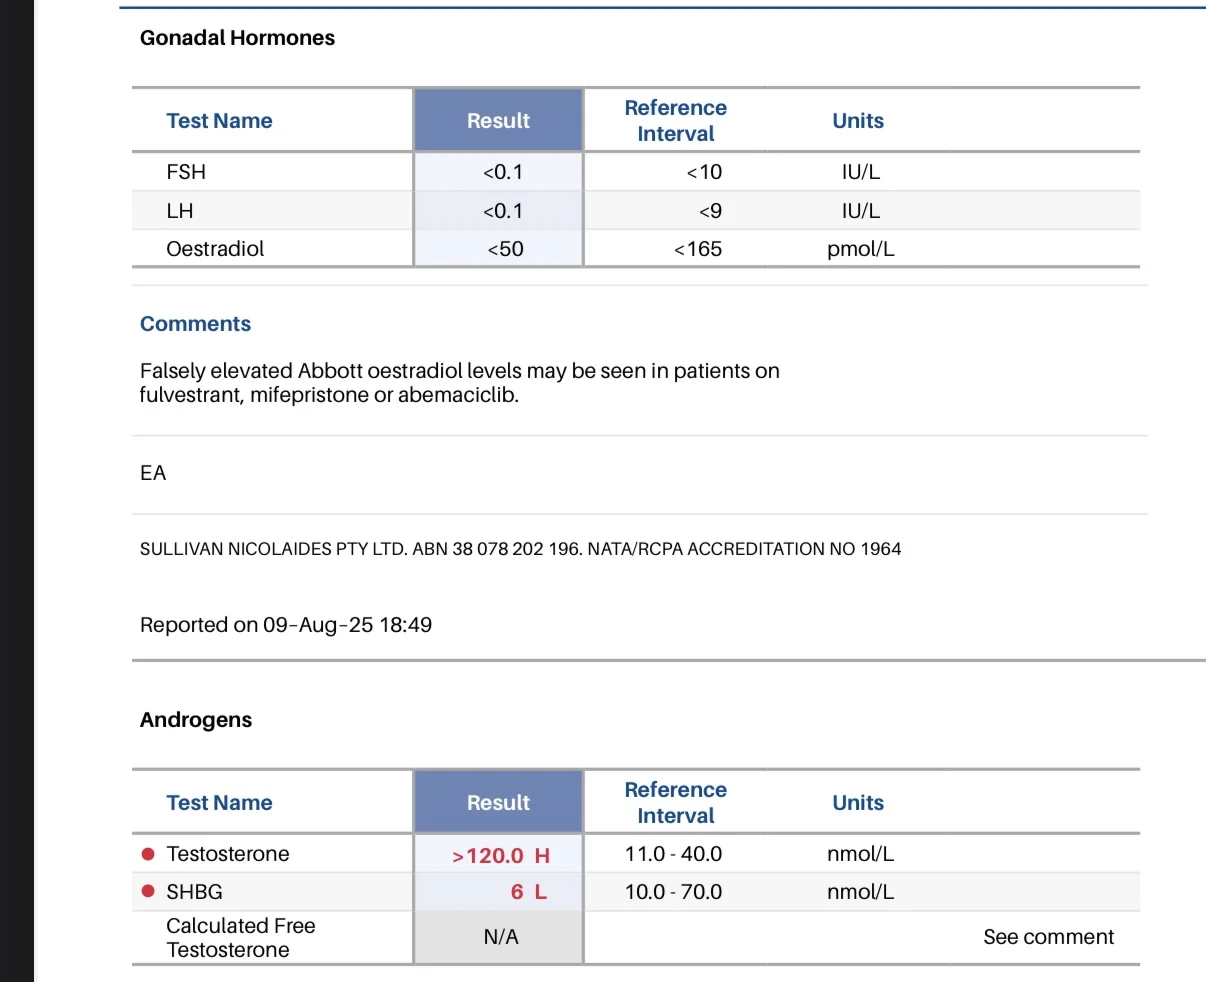
Task: Click the Reported on 09-Aug-25 timestamp
Action: [x=286, y=625]
